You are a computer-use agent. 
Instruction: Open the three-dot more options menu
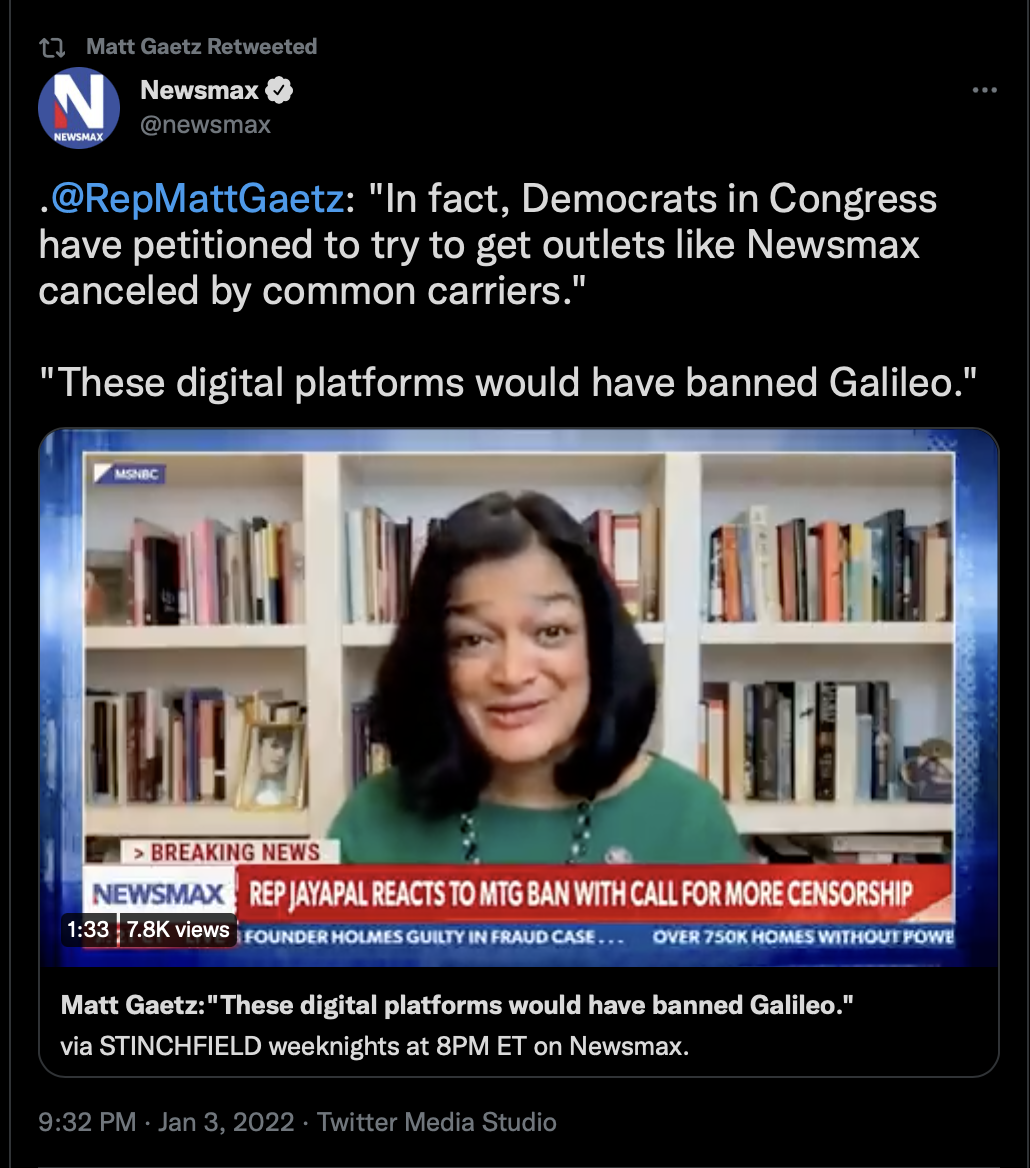(x=984, y=90)
